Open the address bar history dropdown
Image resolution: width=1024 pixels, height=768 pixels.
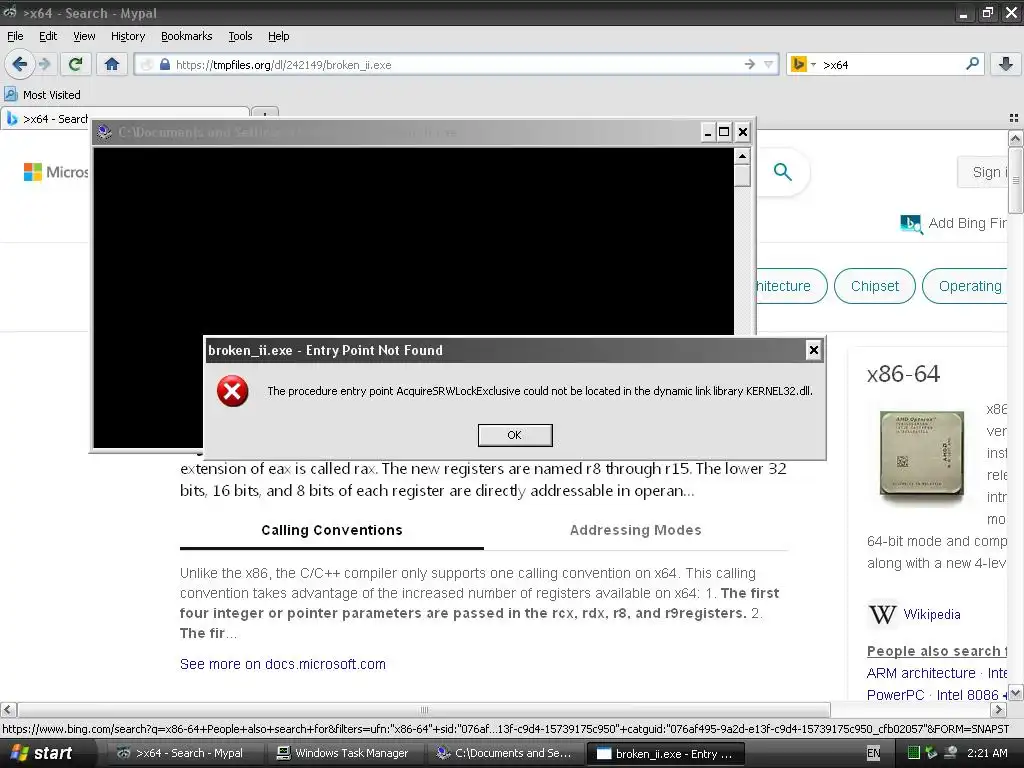click(769, 64)
